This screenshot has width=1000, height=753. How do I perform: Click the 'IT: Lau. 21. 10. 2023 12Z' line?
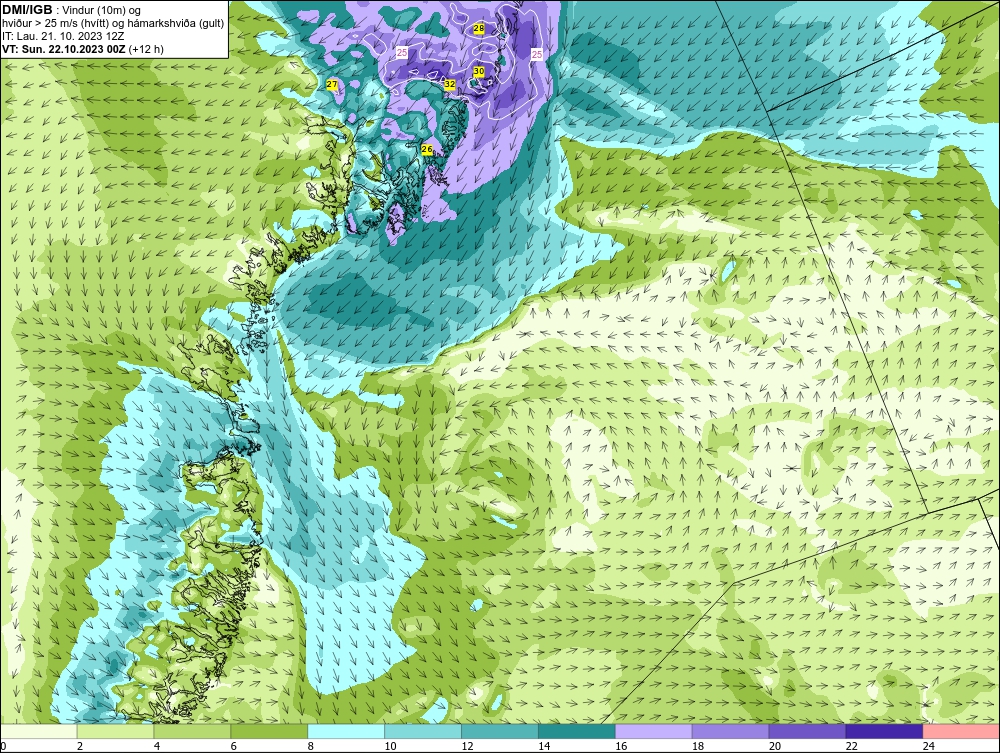63,36
